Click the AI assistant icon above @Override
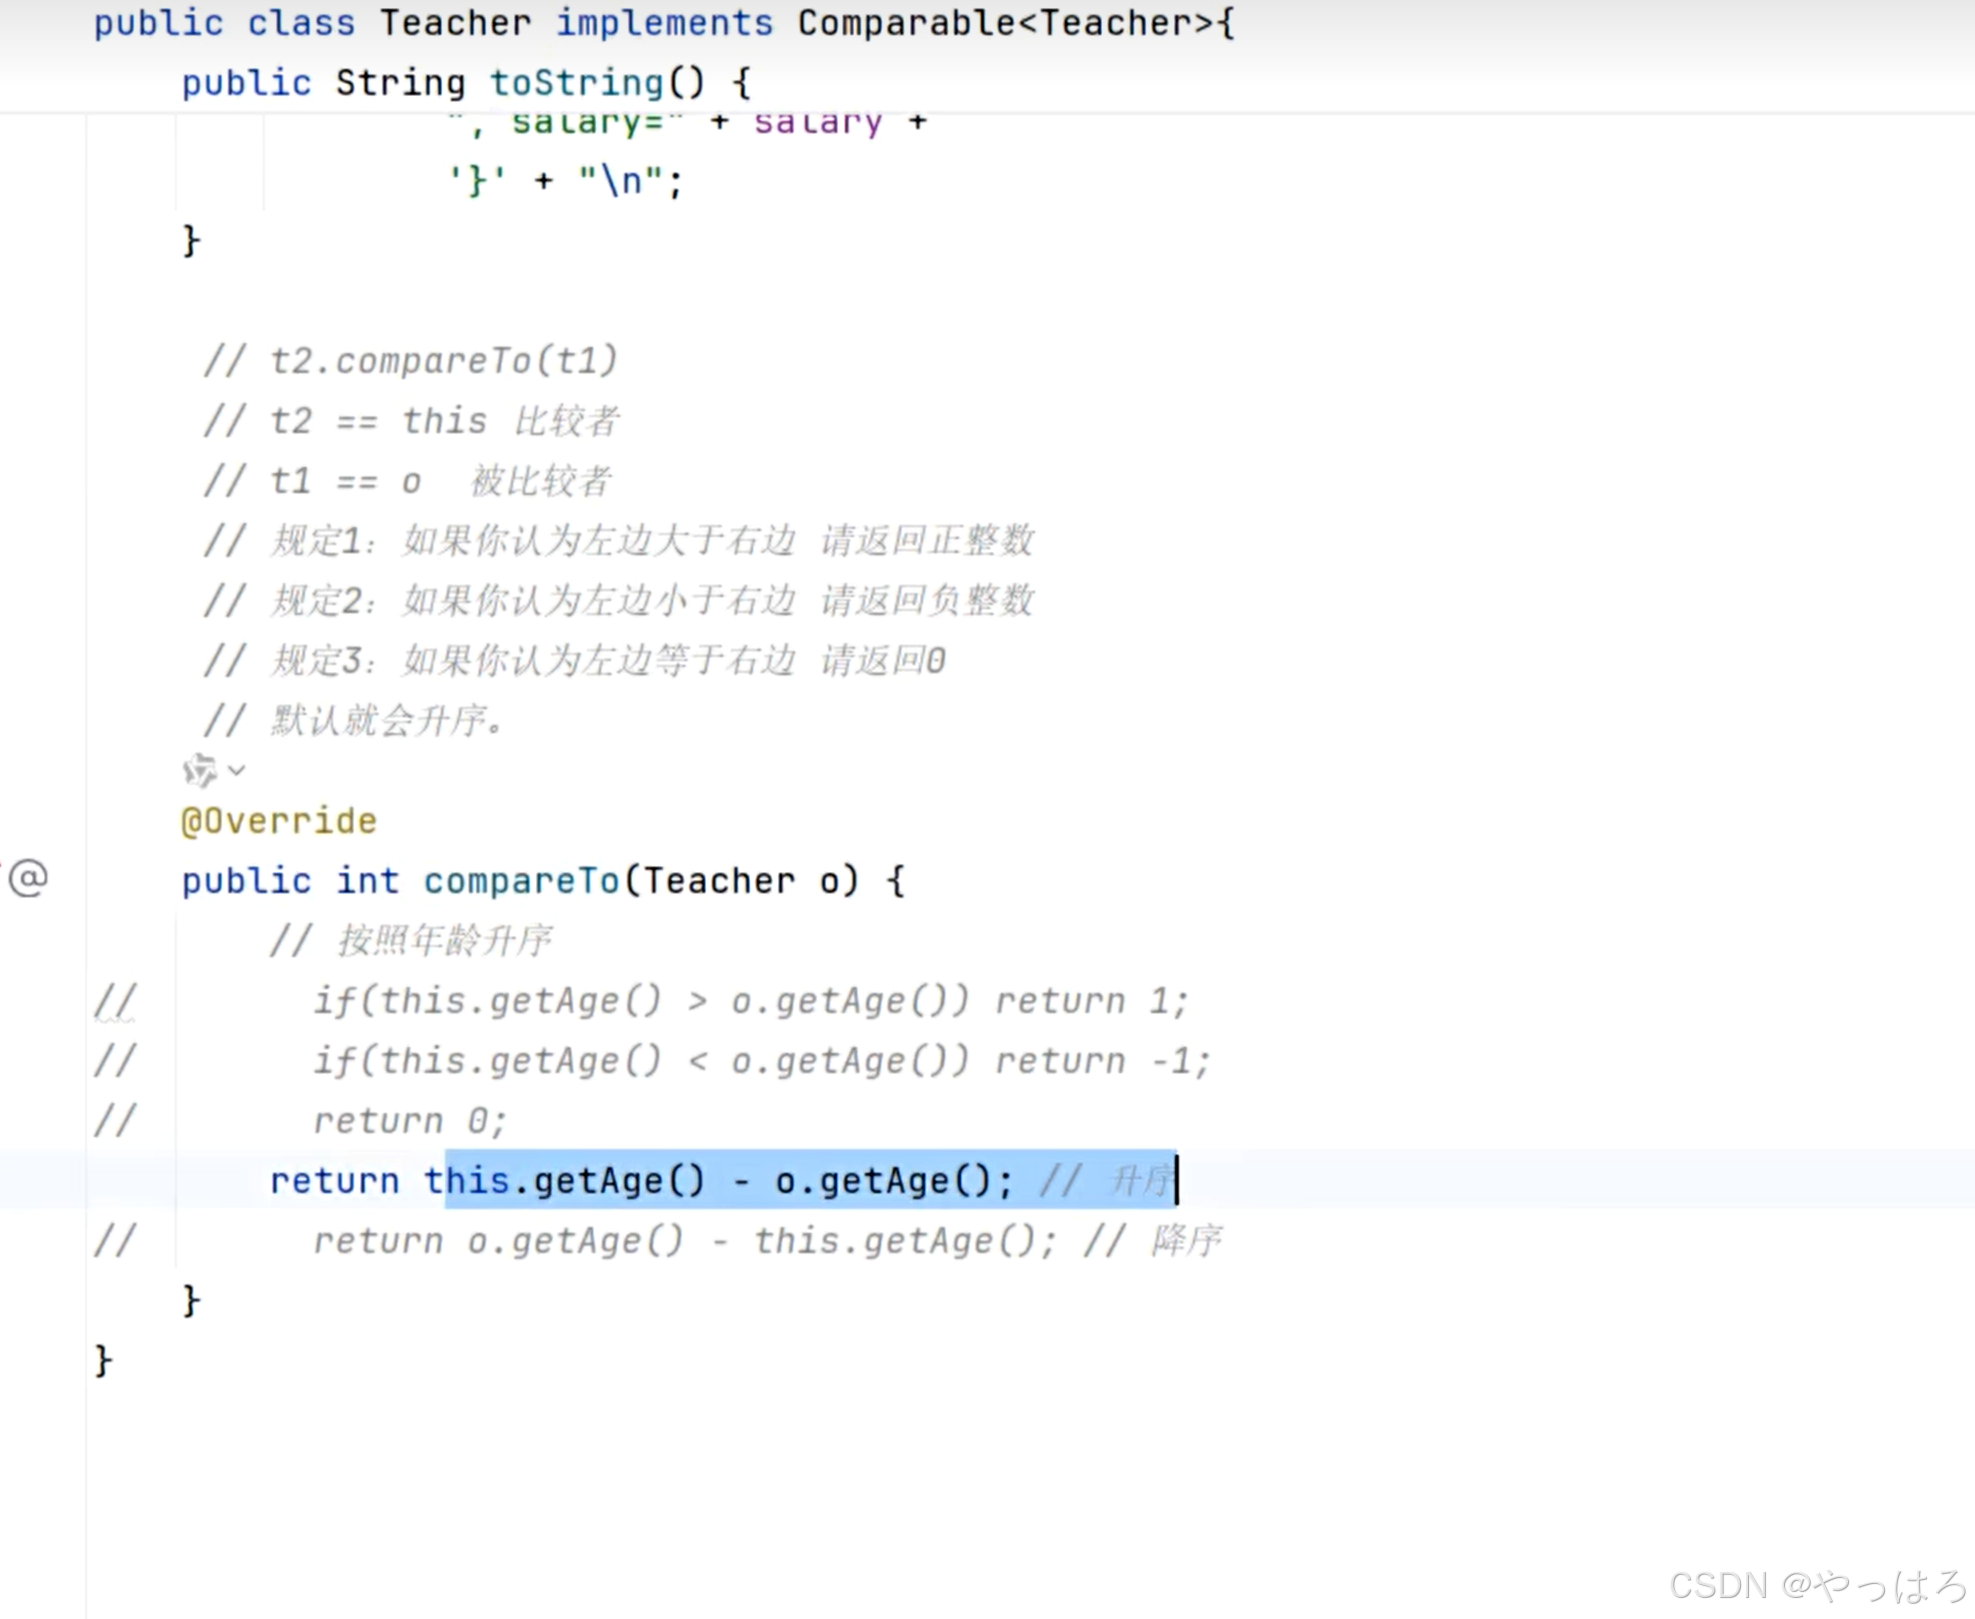The height and width of the screenshot is (1619, 1975). [199, 770]
